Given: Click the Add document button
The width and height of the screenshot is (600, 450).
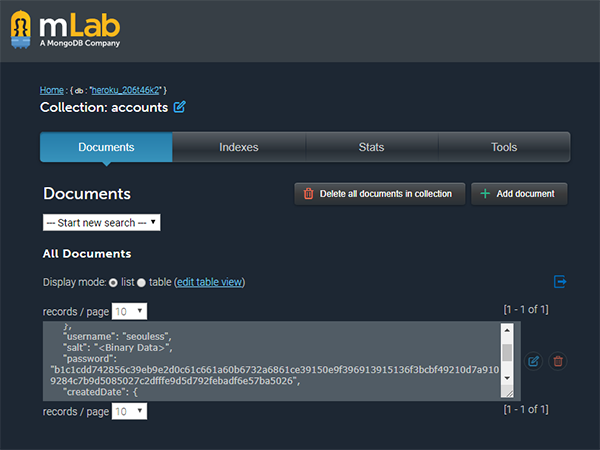Looking at the screenshot, I should click(519, 194).
